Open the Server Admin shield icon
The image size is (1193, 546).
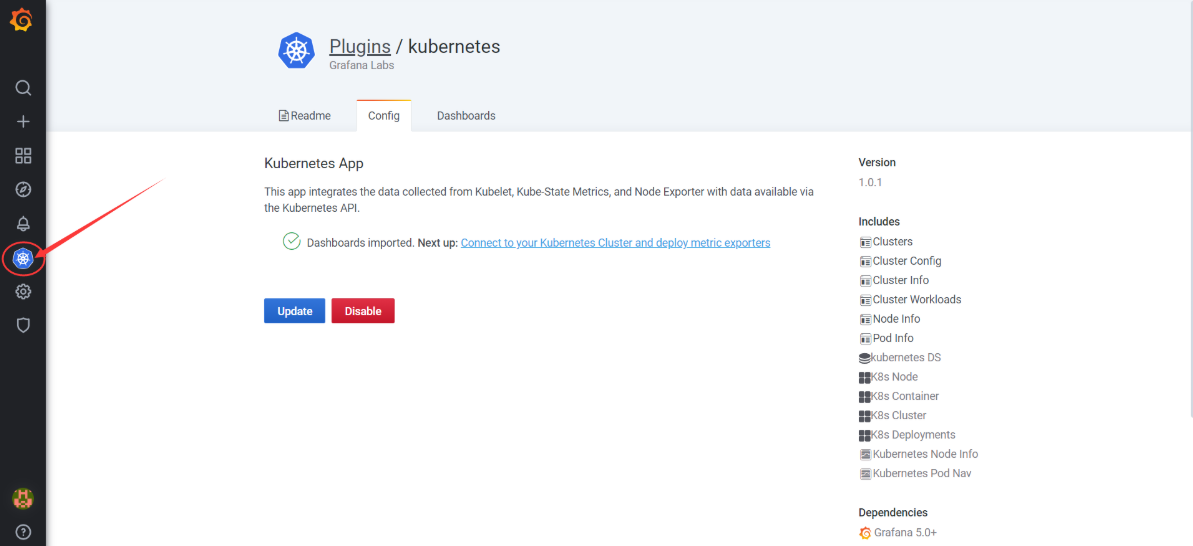(x=24, y=325)
